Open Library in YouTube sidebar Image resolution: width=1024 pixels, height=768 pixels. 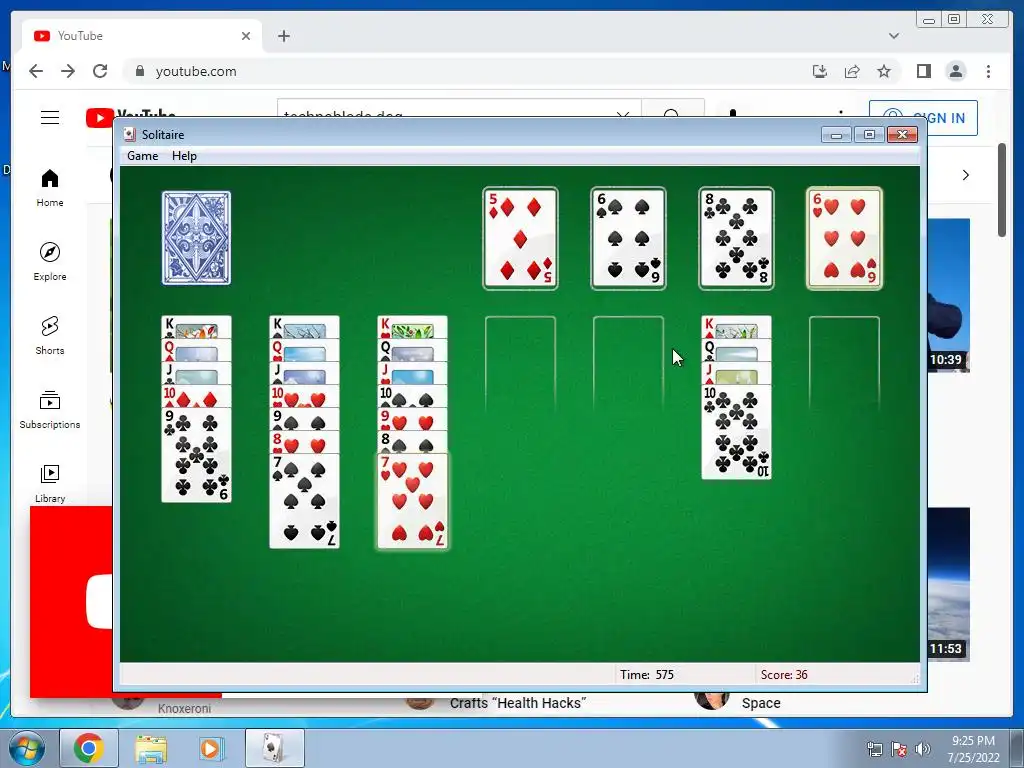[x=50, y=483]
